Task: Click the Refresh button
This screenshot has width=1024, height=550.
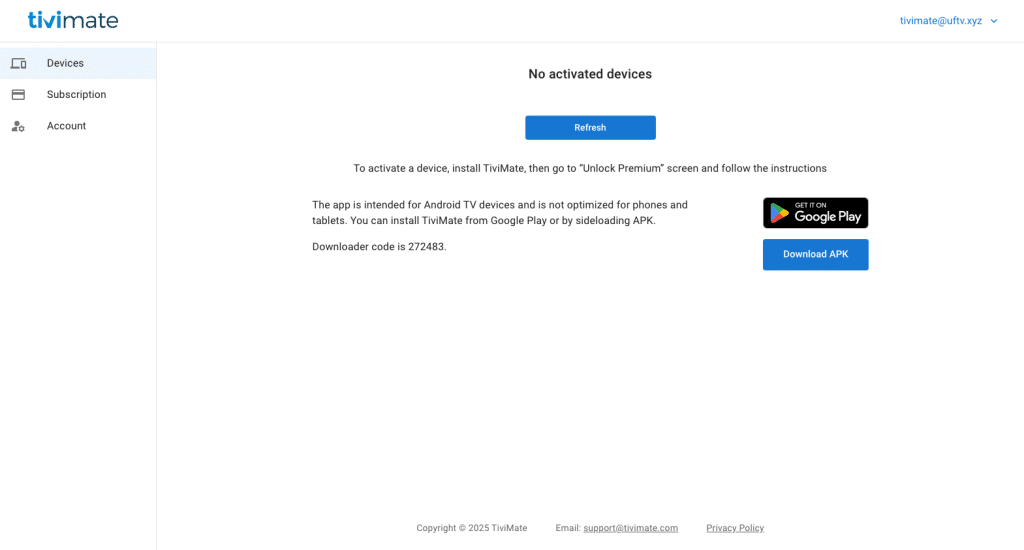Action: pos(590,127)
